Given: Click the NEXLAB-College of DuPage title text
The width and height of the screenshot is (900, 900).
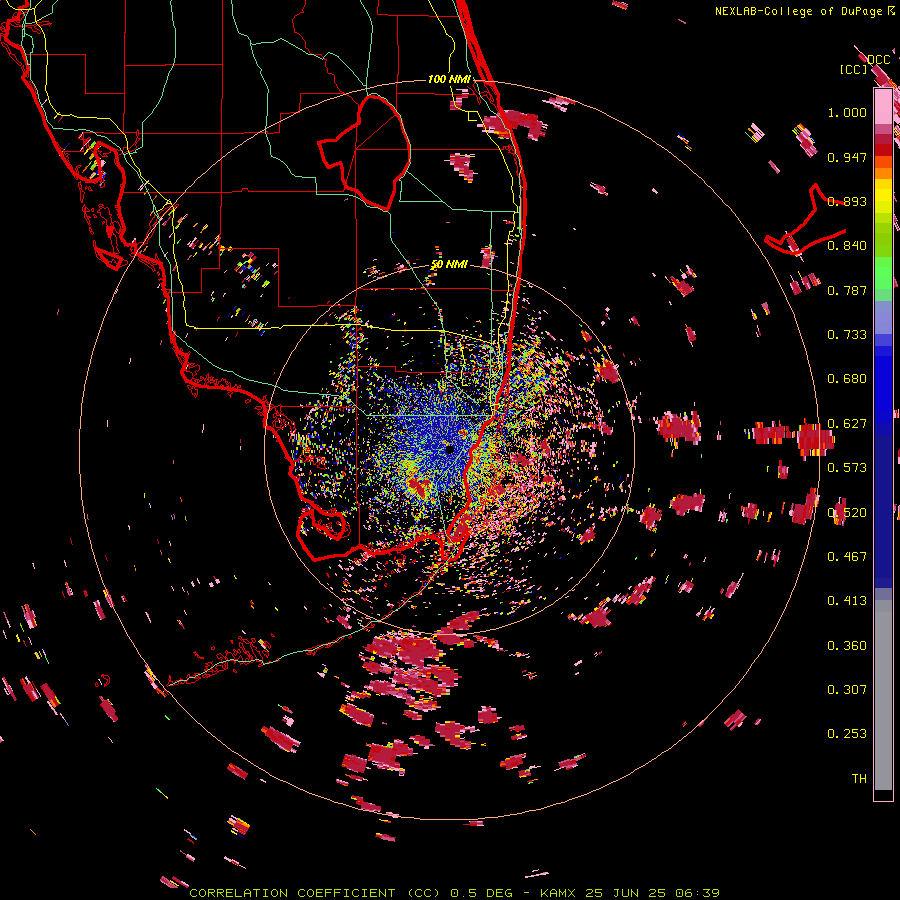Looking at the screenshot, I should tap(799, 11).
